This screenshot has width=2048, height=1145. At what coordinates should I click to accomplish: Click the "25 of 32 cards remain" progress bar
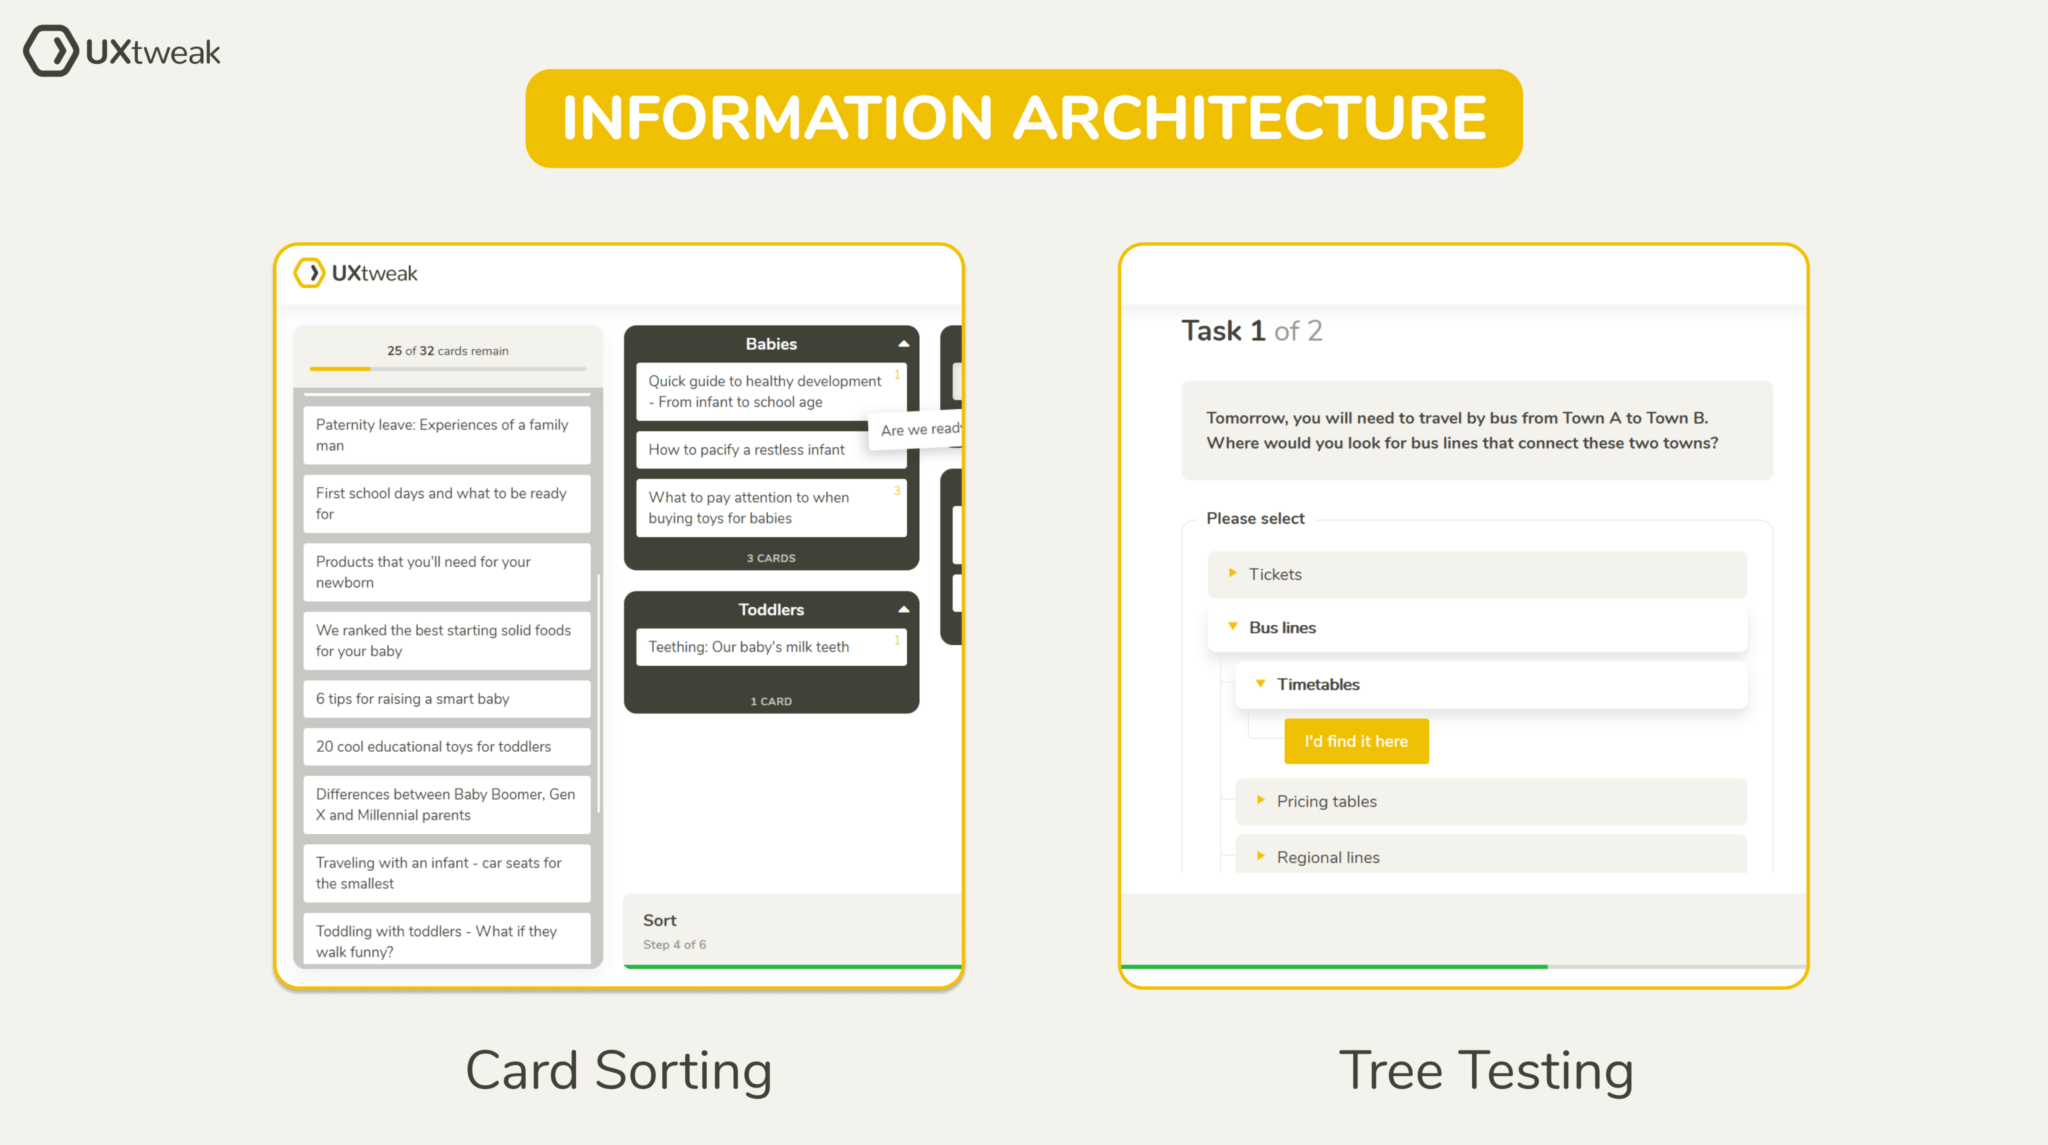448,369
